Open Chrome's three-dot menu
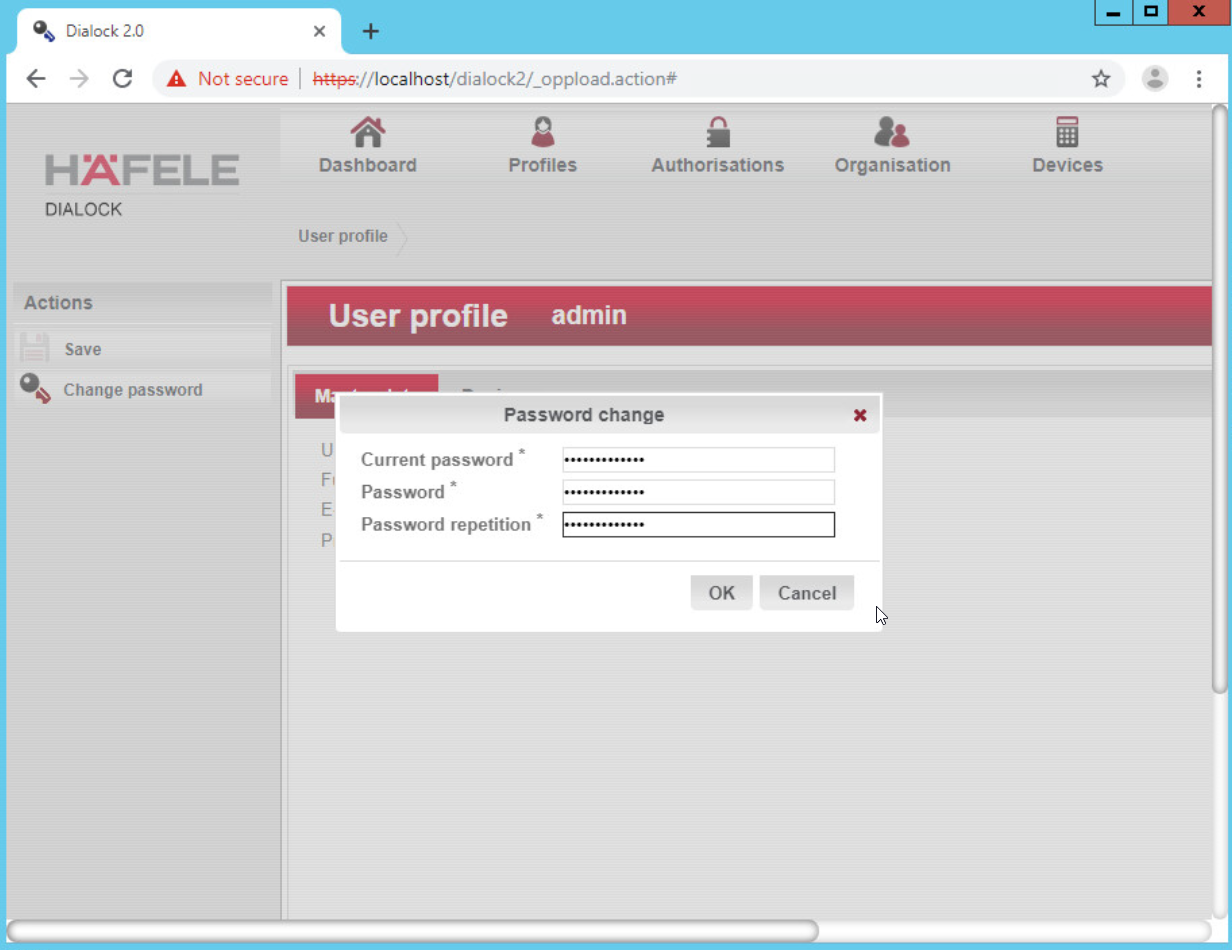1232x950 pixels. [x=1198, y=79]
